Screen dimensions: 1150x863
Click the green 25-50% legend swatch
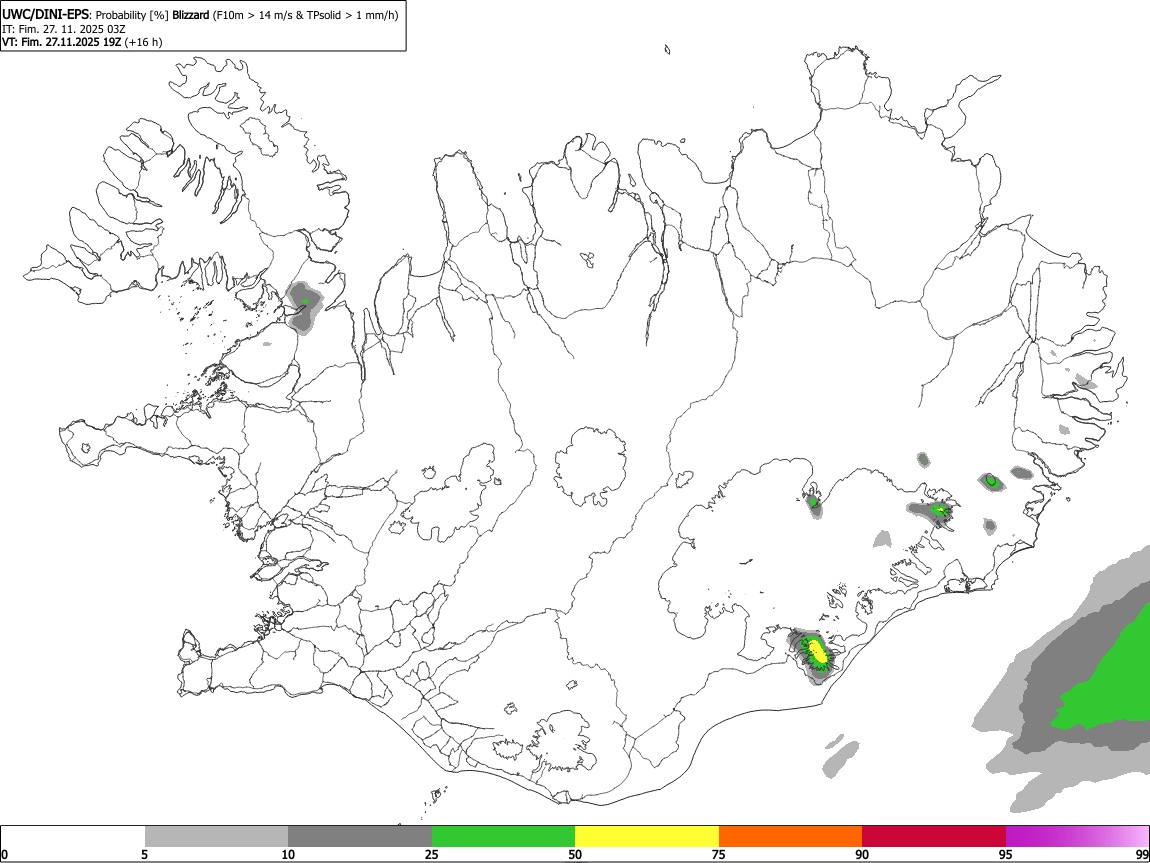[503, 837]
